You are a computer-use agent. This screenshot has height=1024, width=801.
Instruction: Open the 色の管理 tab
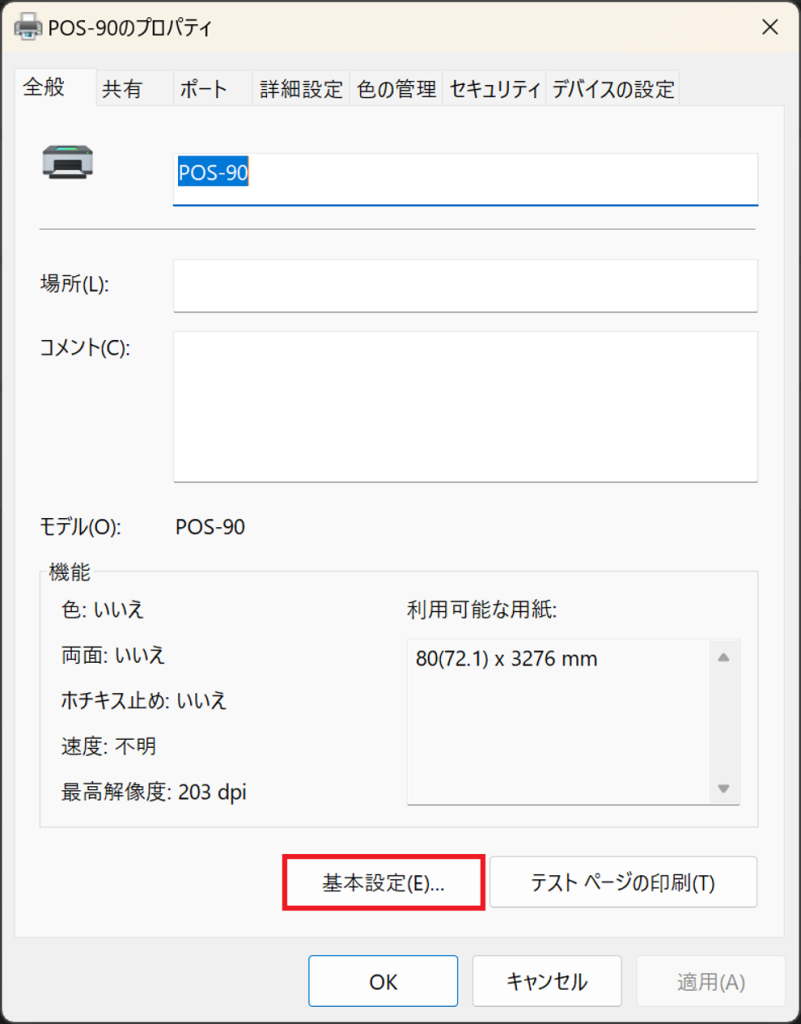(397, 89)
